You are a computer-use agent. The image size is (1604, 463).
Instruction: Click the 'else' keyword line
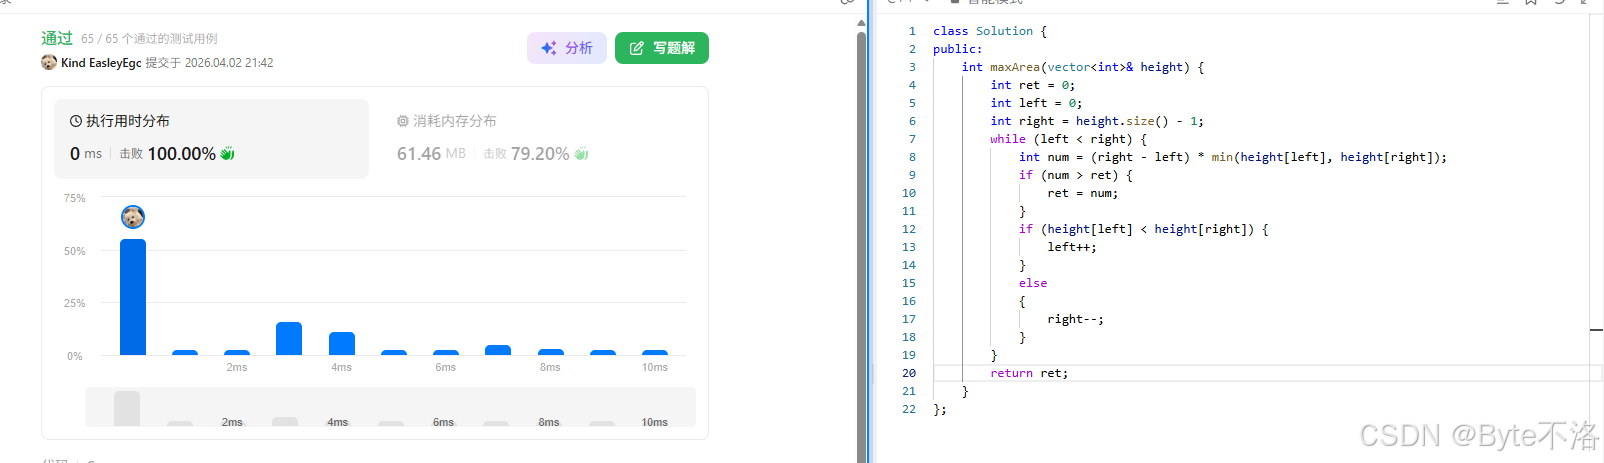click(x=1033, y=283)
